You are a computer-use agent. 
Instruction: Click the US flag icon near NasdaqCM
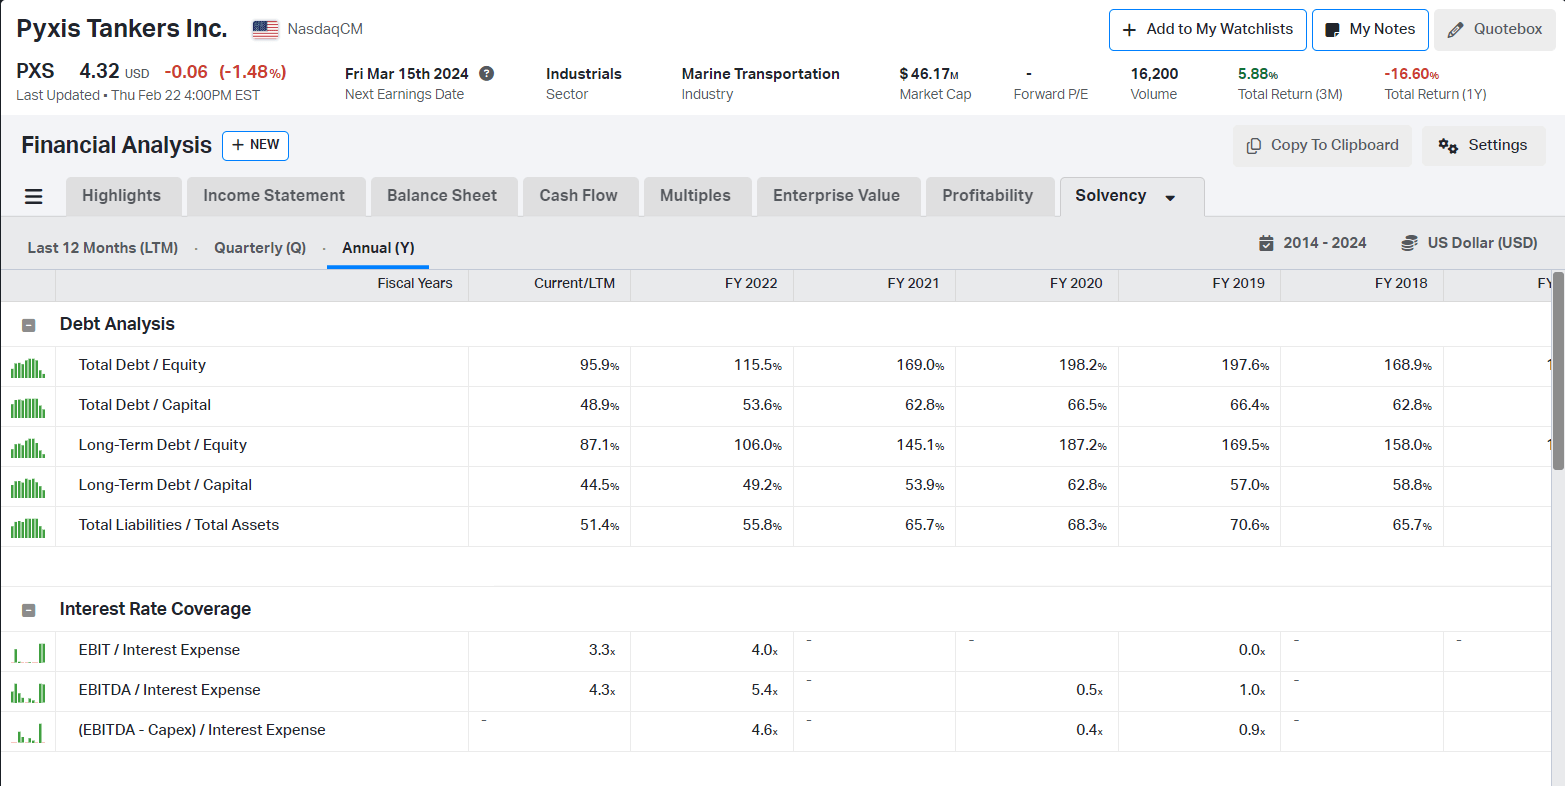tap(265, 30)
